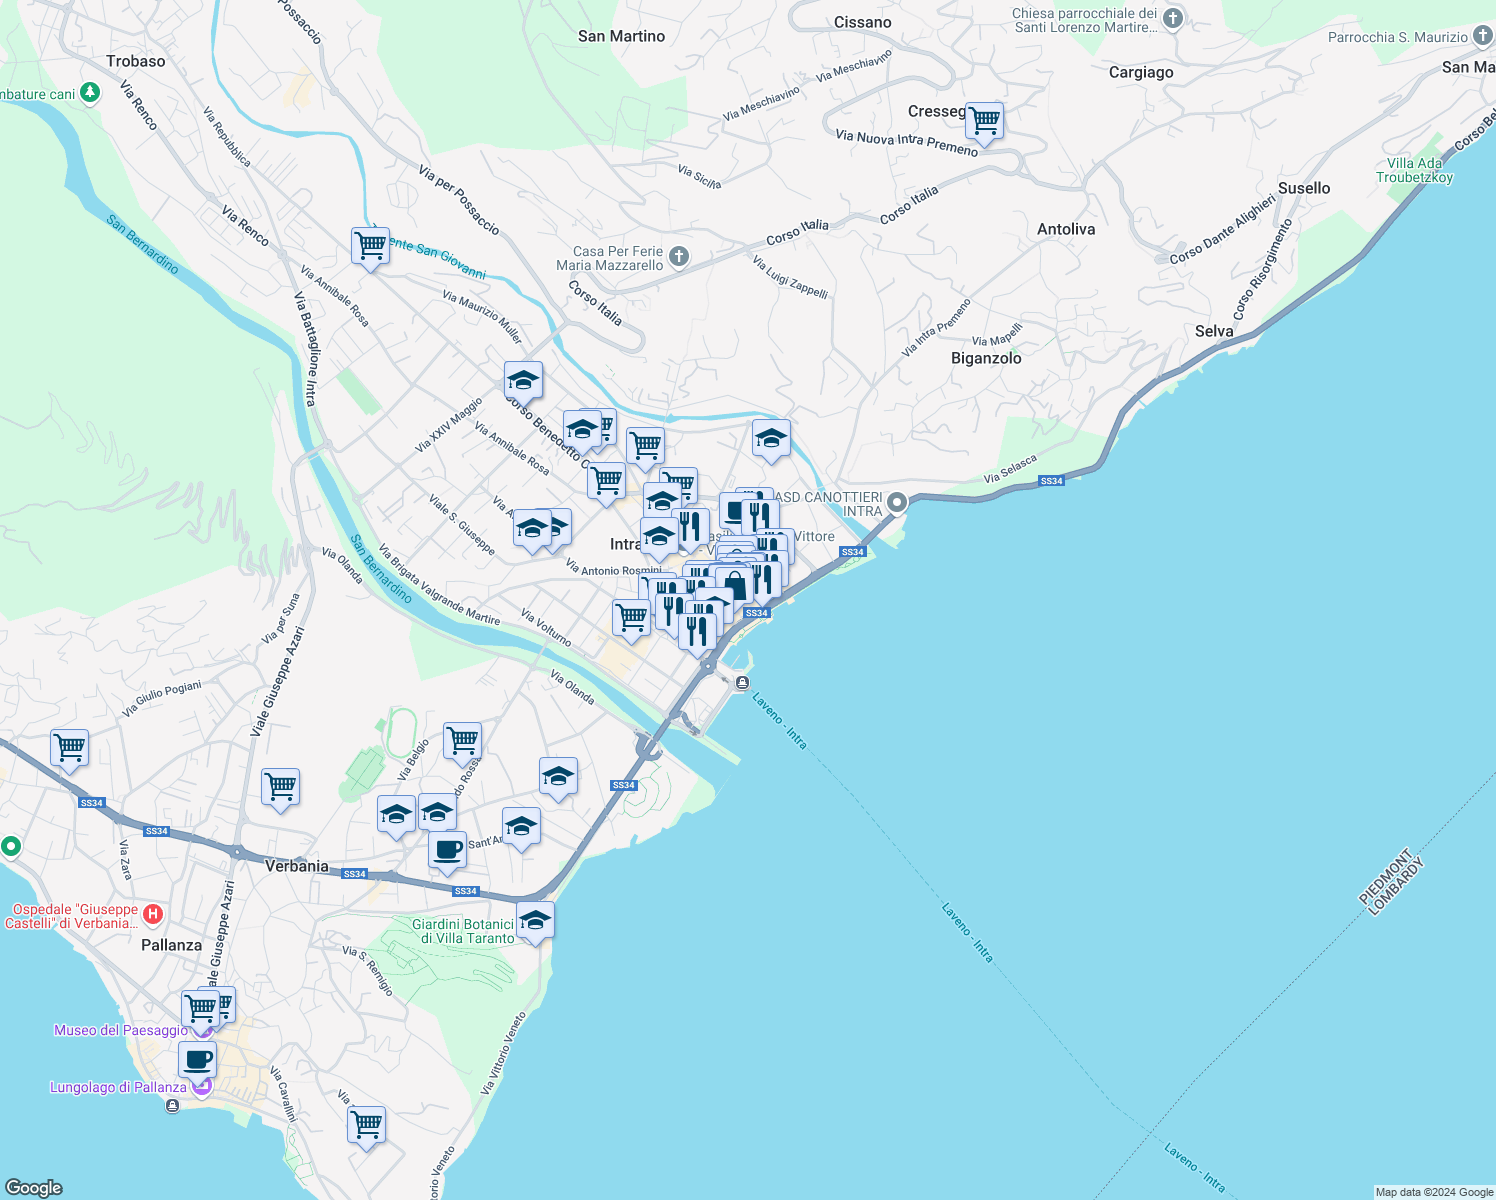Viewport: 1496px width, 1200px height.
Task: Select the shopping cart marker at the bottom near Via Vittorio Veneto
Action: pyautogui.click(x=366, y=1126)
